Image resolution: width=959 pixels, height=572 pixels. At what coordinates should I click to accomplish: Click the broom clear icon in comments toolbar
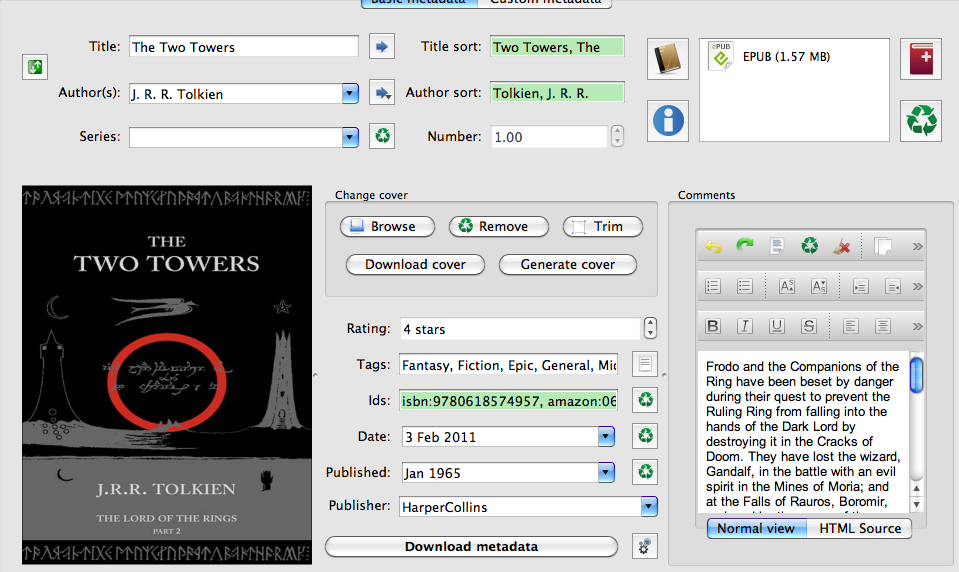pos(842,246)
